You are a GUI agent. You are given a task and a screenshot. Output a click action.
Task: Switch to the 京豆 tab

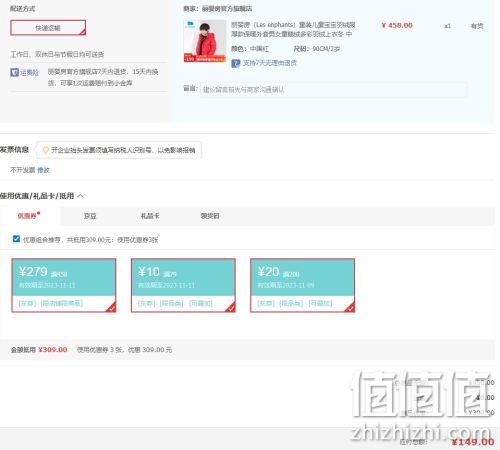(90, 216)
